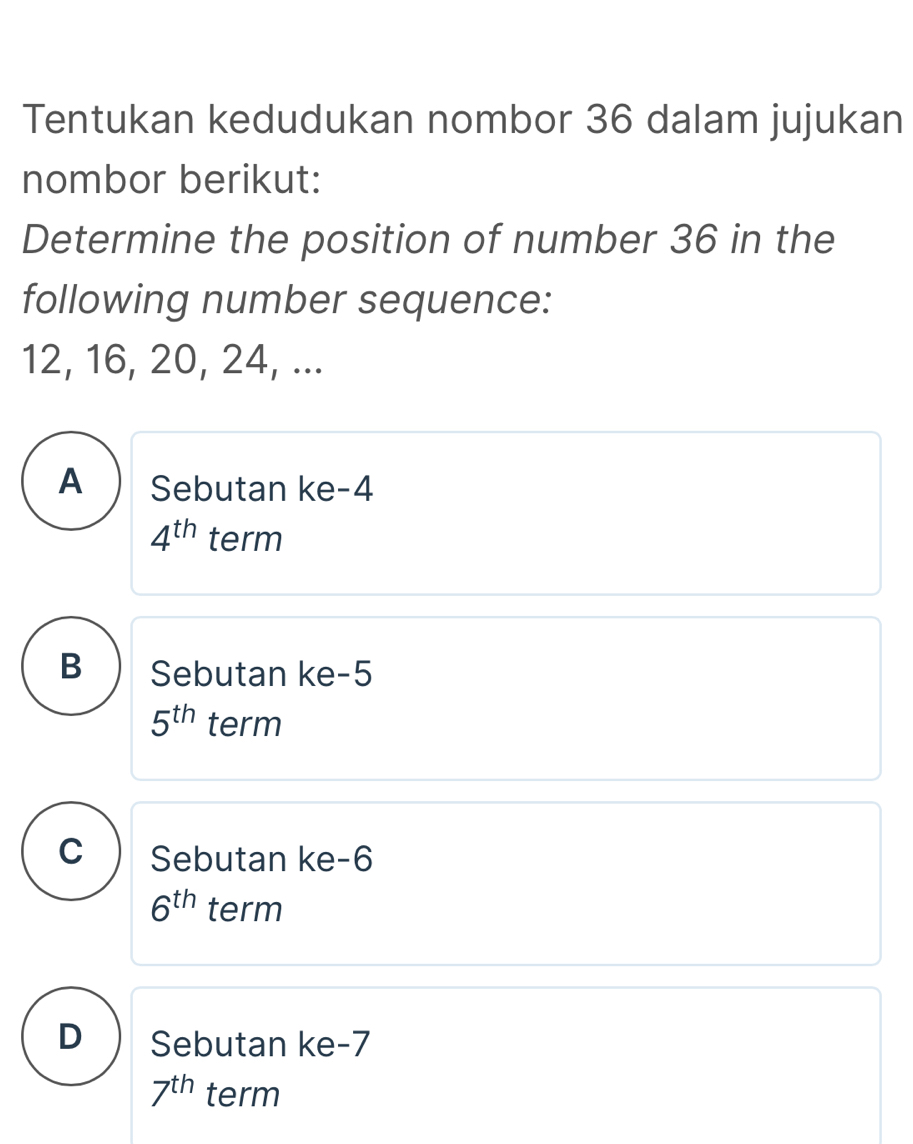Click the "Sebutan ke-6" answer text
Screen dimensions: 913x1144
(261, 859)
